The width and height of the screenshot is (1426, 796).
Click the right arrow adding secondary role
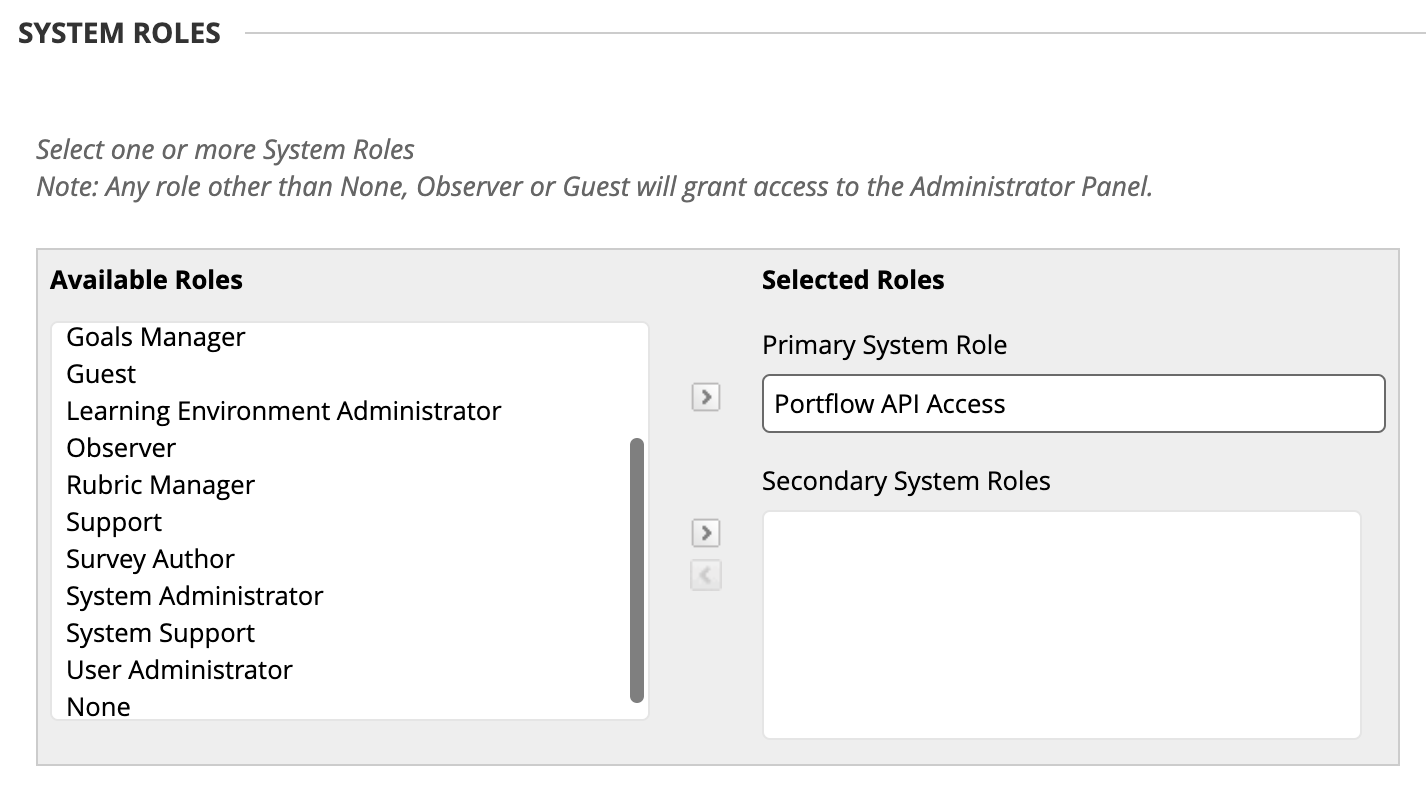706,533
